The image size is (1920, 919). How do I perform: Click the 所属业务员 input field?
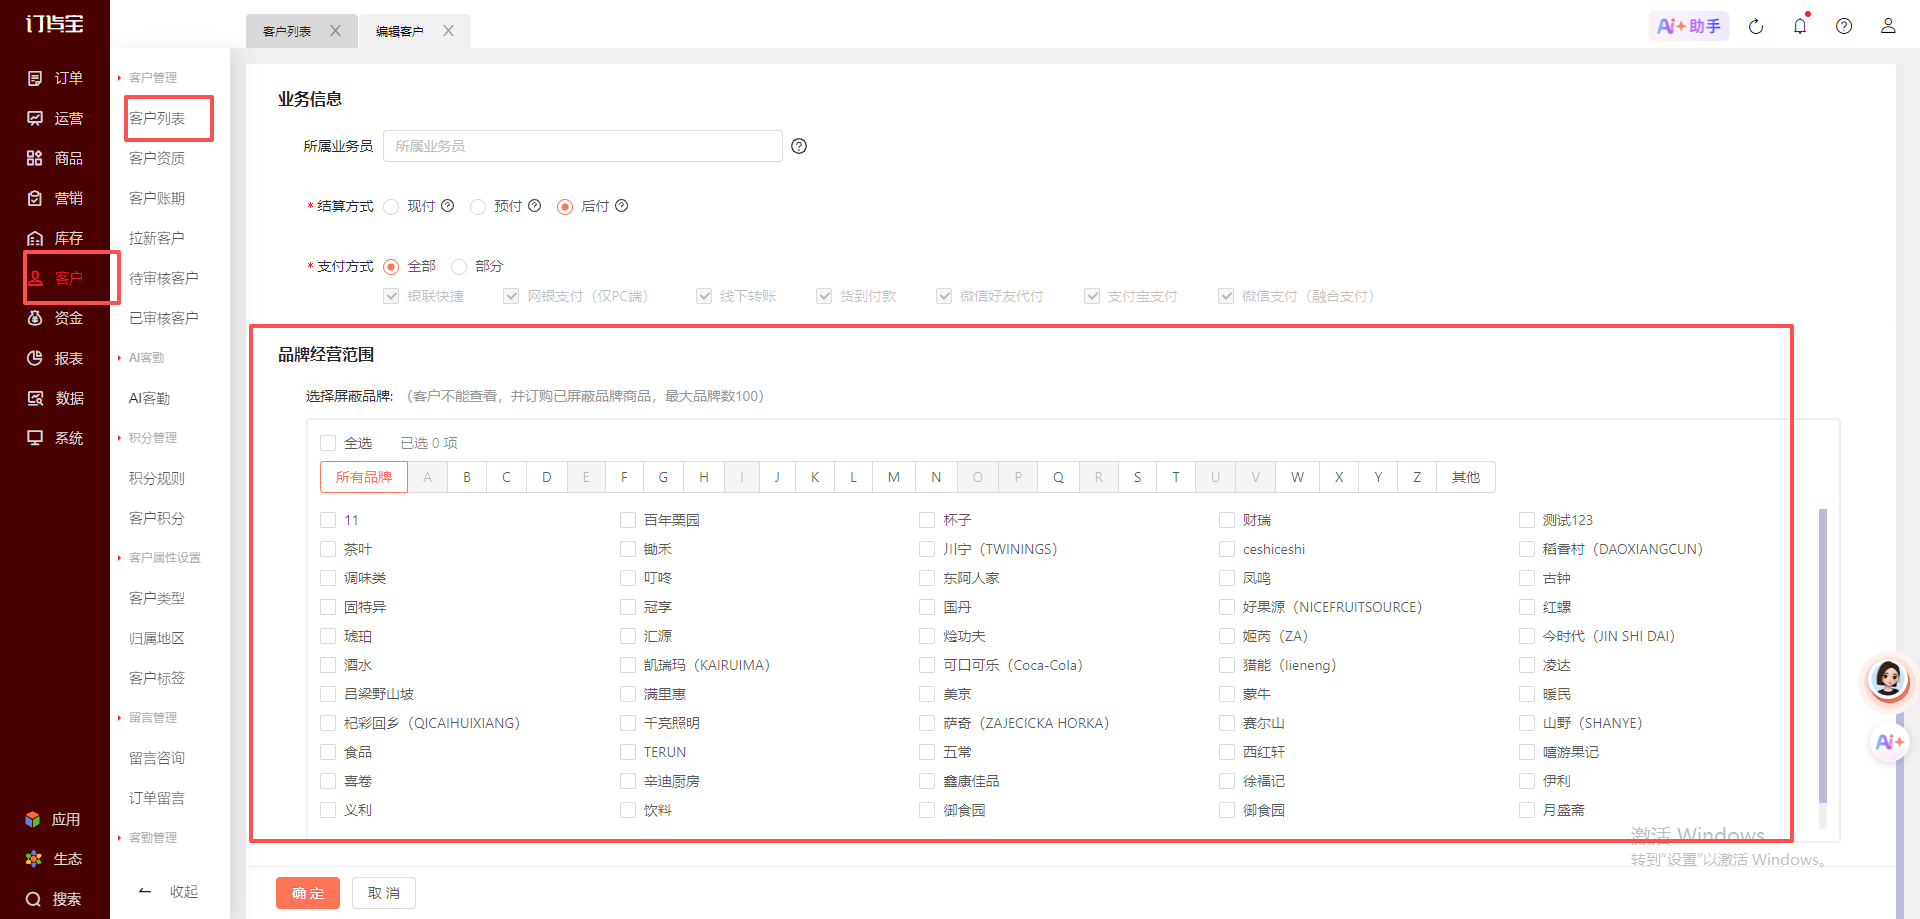click(583, 146)
